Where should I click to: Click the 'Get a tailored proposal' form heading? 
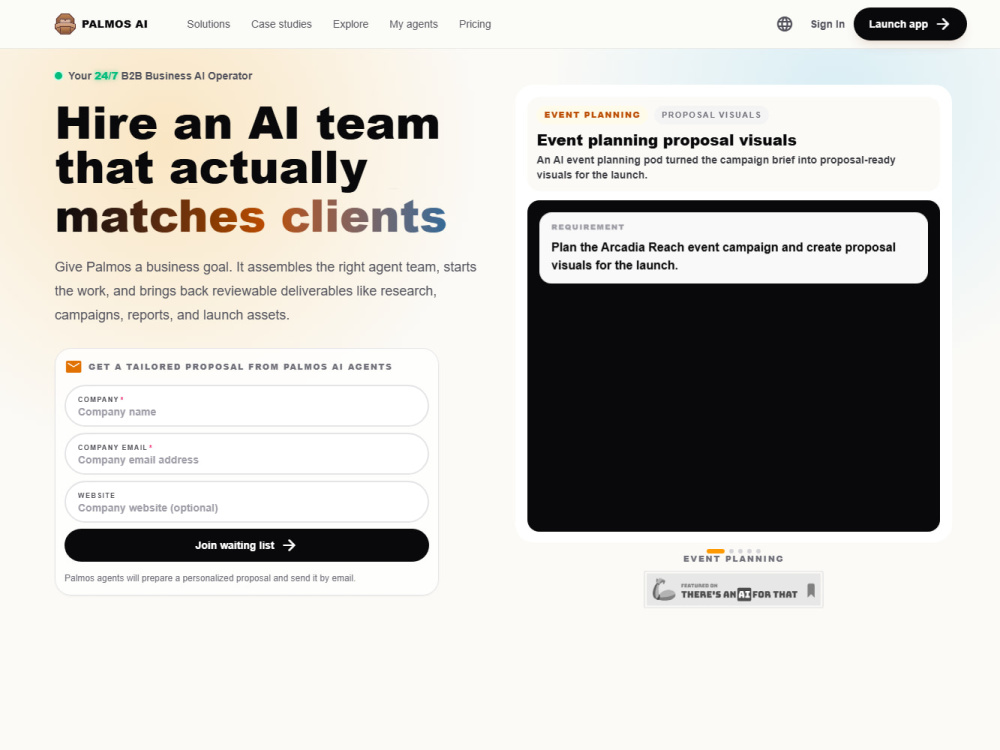point(240,367)
